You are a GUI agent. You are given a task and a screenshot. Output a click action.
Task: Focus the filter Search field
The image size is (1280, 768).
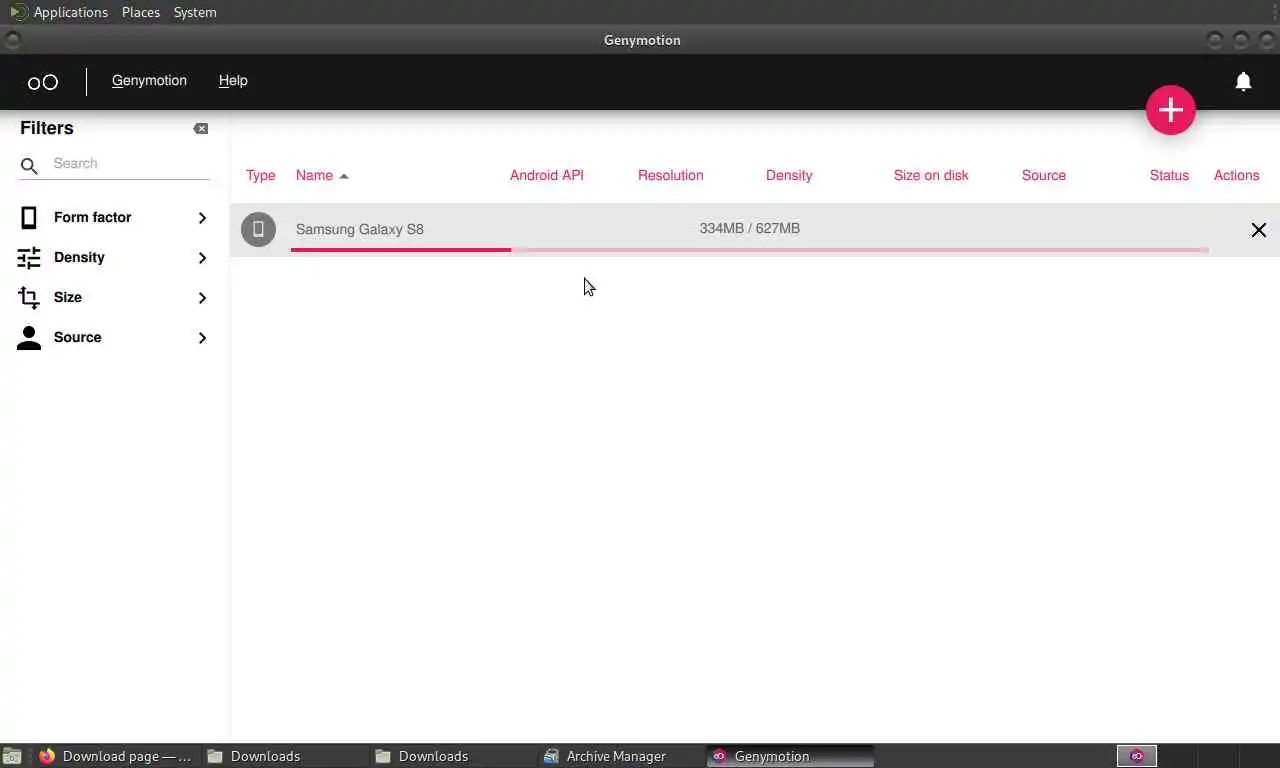click(130, 164)
